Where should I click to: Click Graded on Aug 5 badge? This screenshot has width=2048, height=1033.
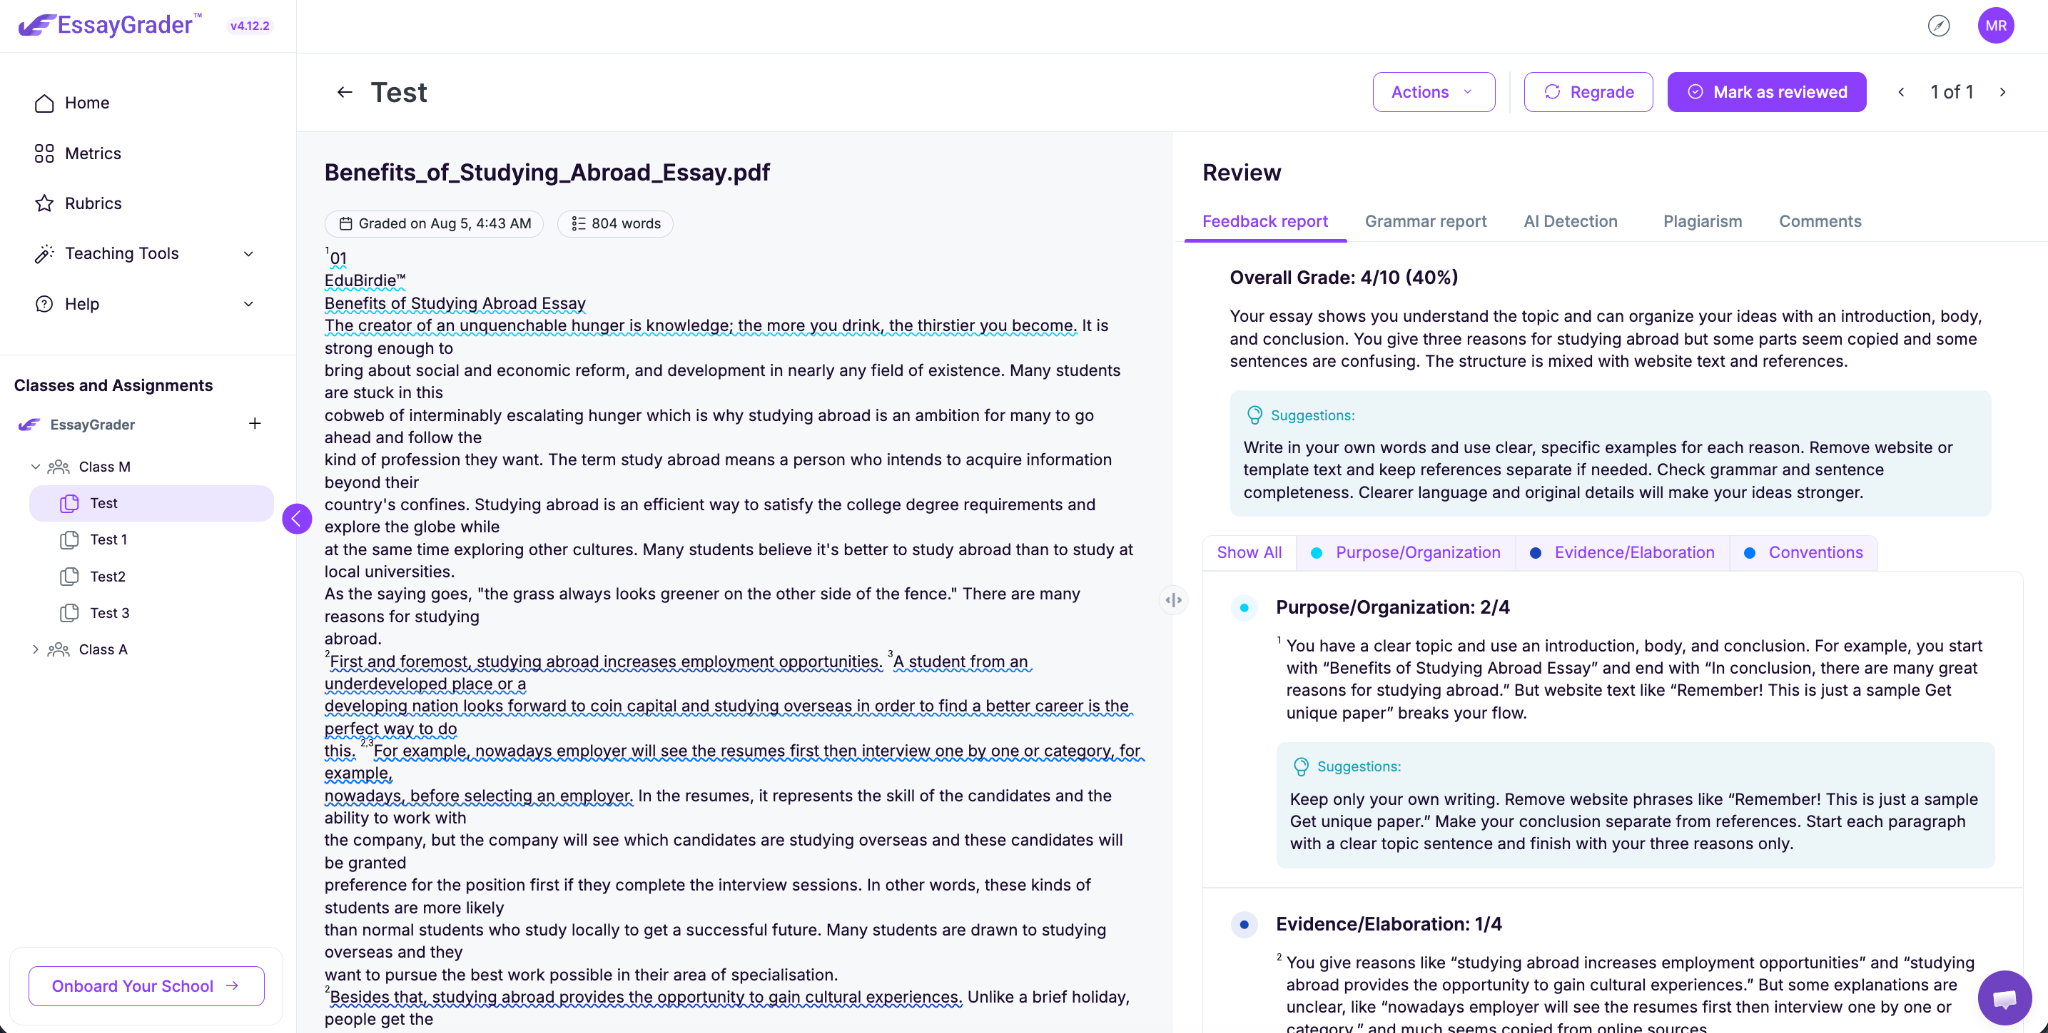(x=434, y=223)
